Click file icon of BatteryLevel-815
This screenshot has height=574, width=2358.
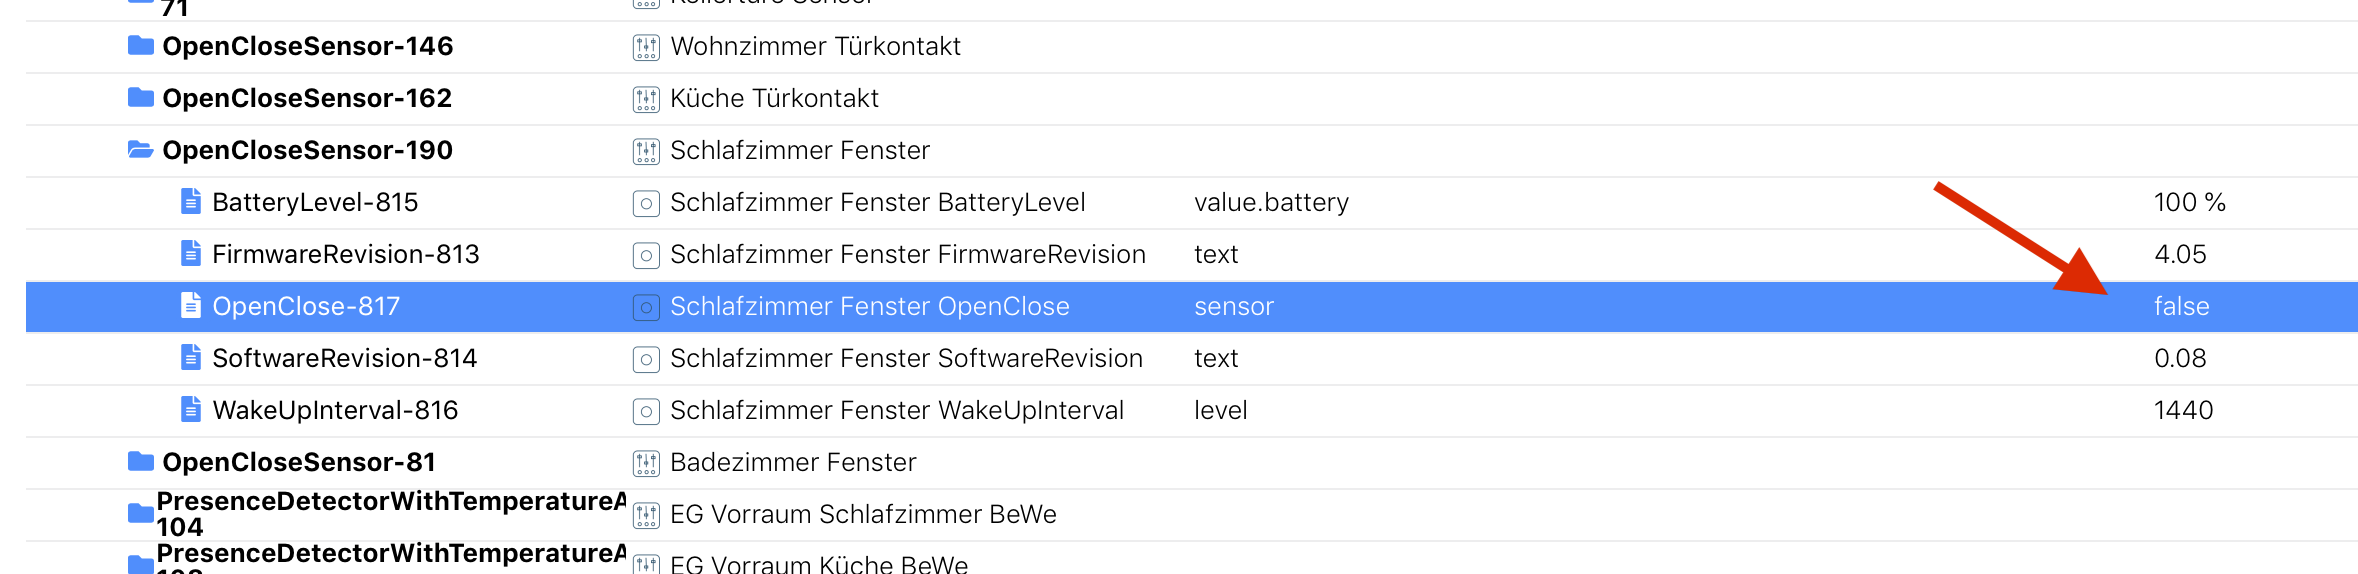(x=190, y=202)
